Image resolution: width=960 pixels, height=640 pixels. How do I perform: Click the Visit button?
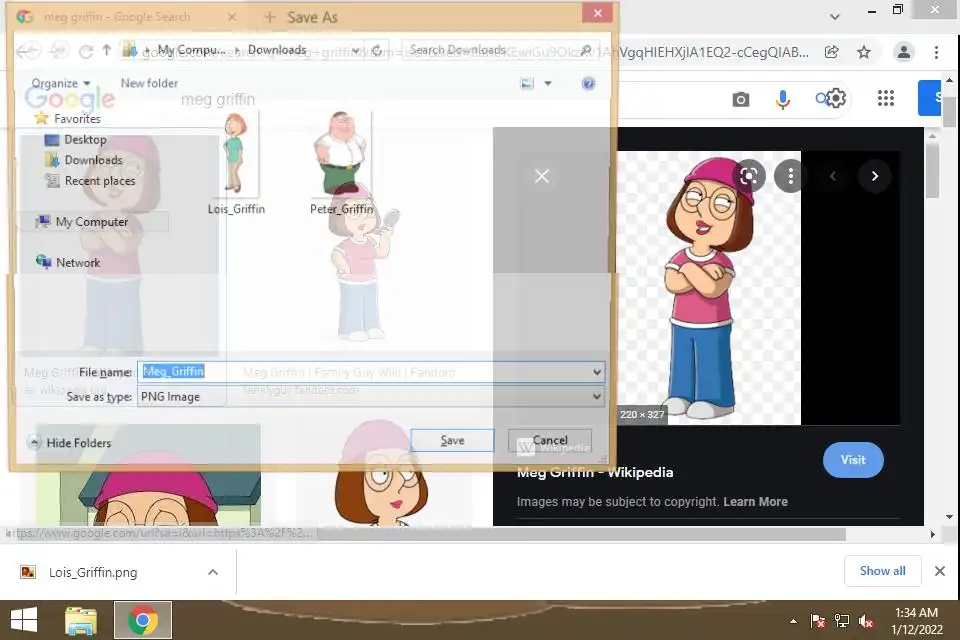853,460
